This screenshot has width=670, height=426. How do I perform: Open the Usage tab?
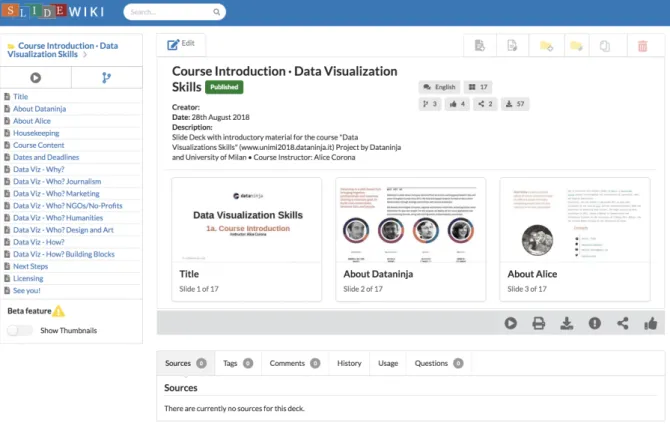[x=388, y=364]
